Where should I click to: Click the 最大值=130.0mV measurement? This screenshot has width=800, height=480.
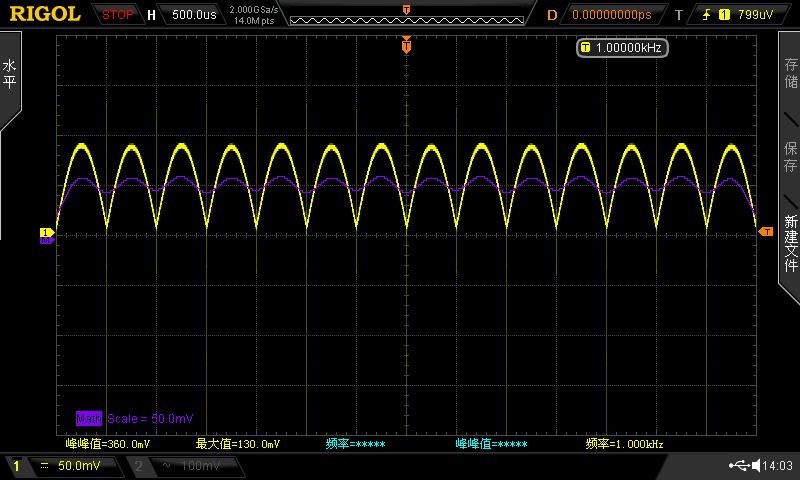pos(238,444)
